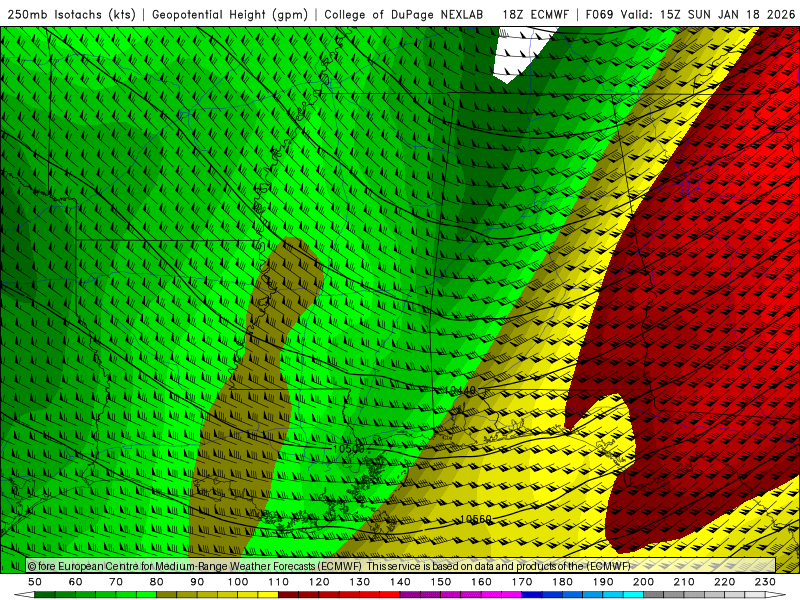Screen dimensions: 800x600
Task: Click the College of DuPage NEXLAB title
Action: [407, 15]
